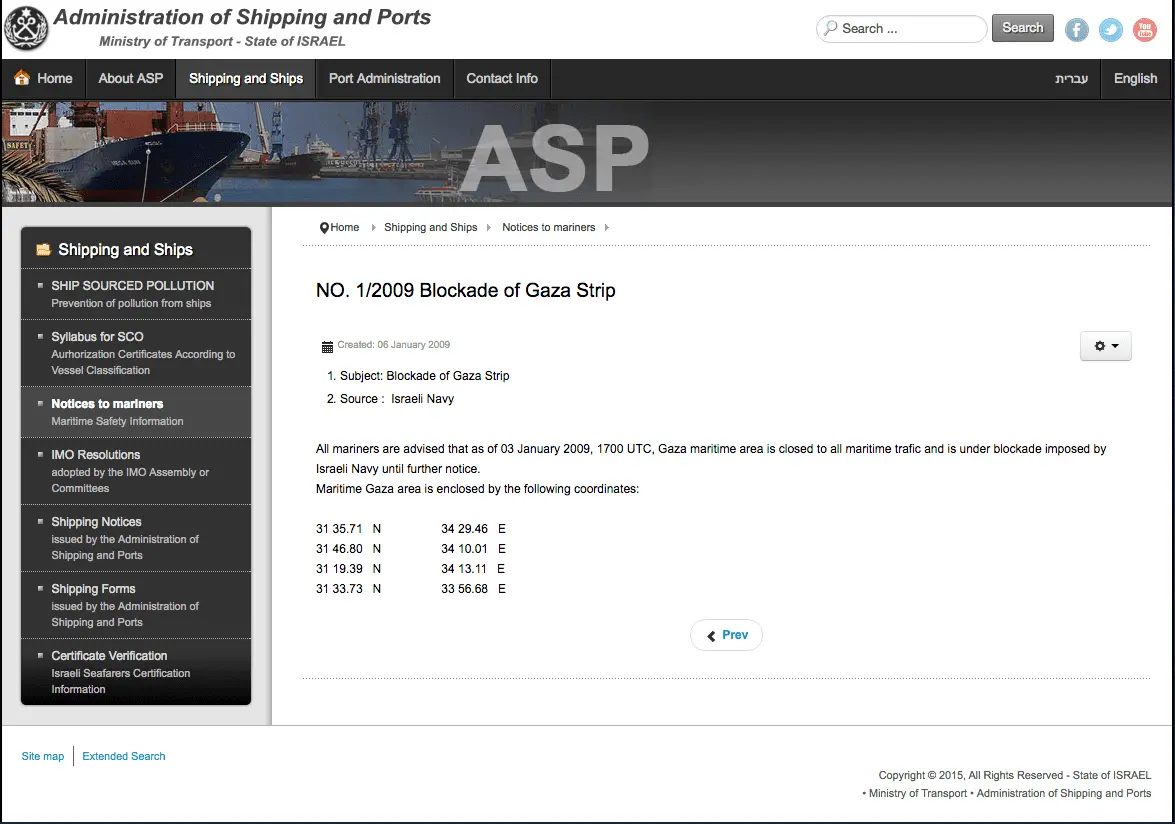Go to the Prev article
Screen dimensions: 1175x824
(x=726, y=635)
